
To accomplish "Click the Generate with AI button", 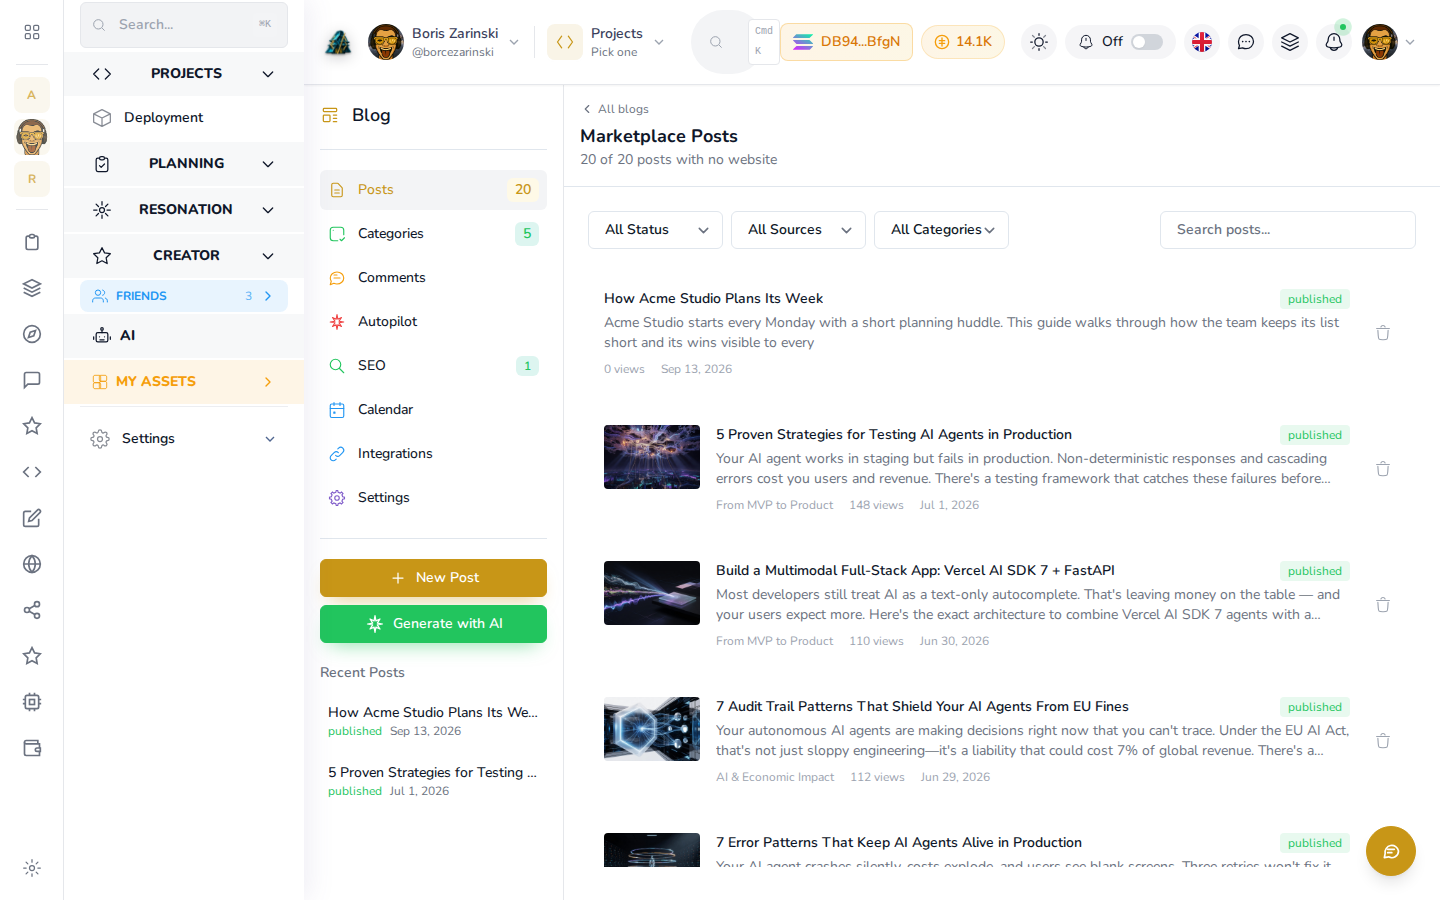I will tap(433, 624).
